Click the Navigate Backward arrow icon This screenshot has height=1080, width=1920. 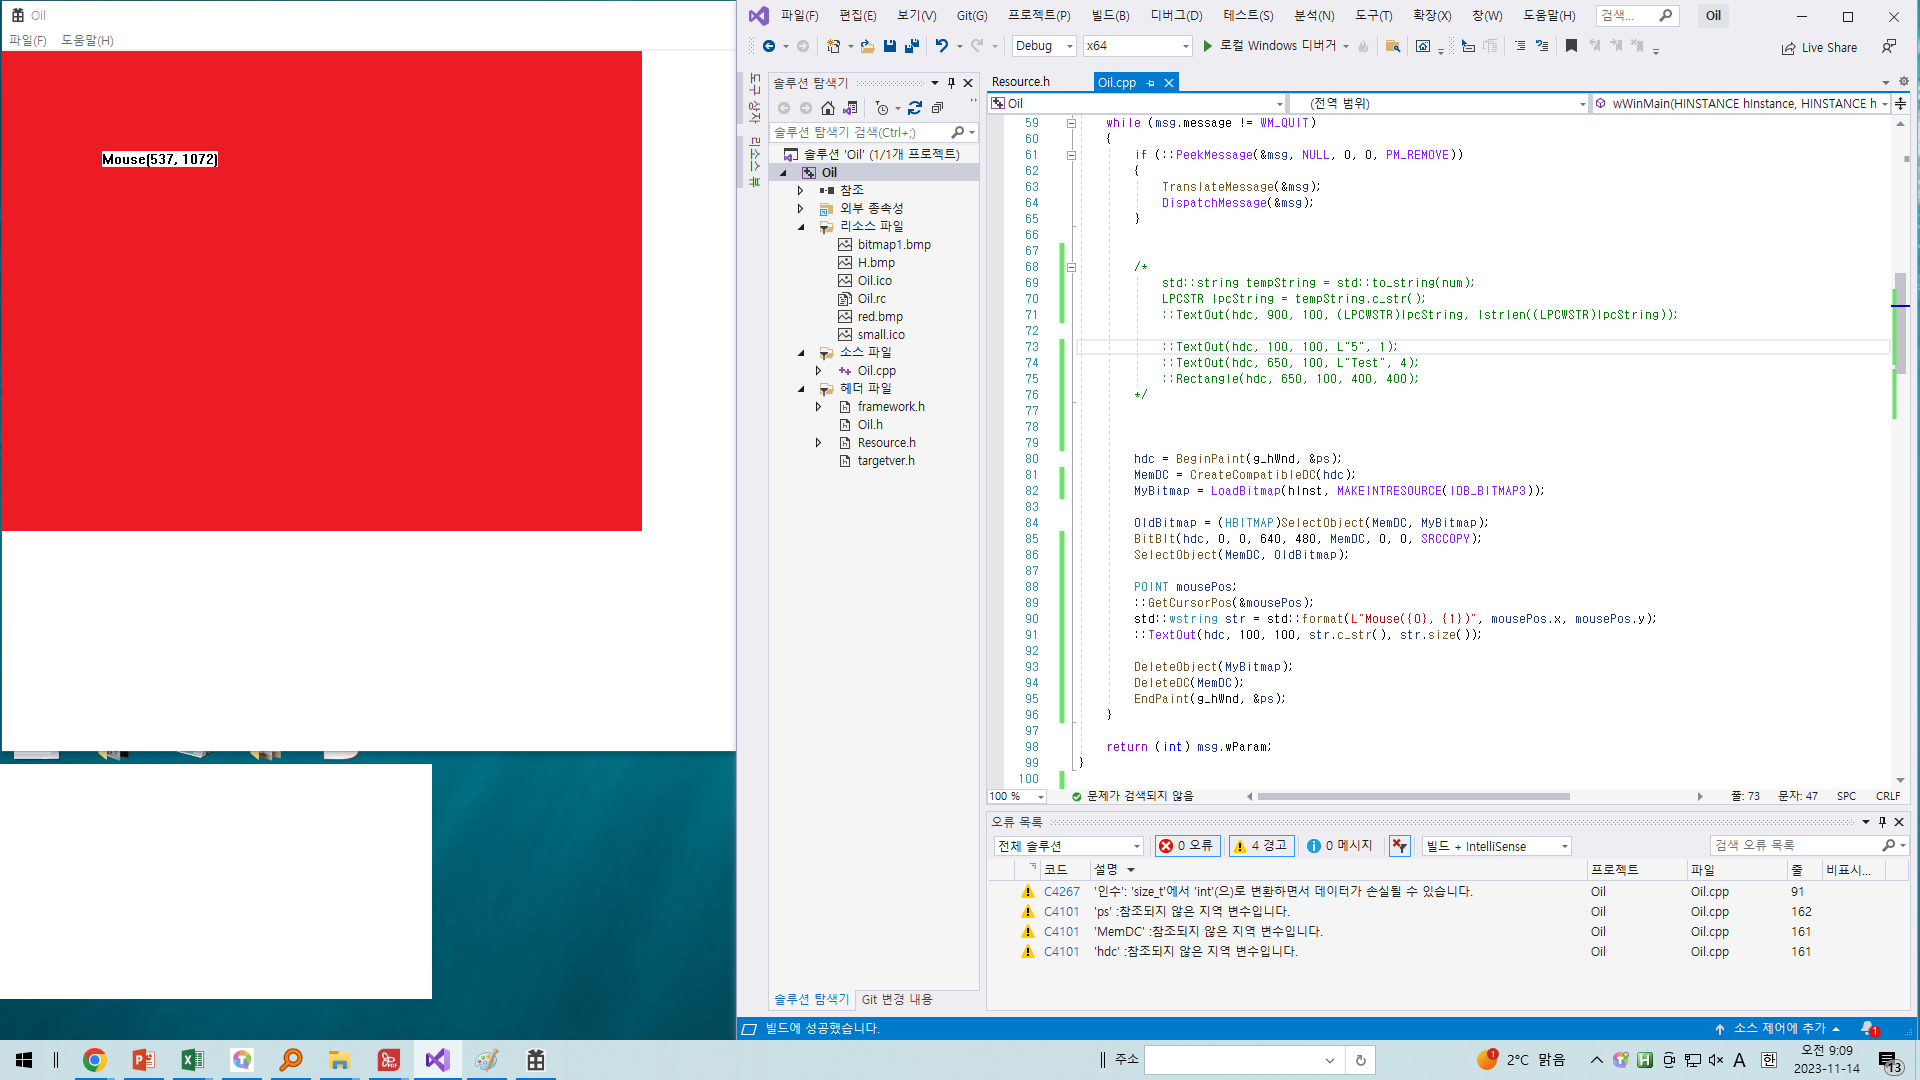pyautogui.click(x=768, y=46)
